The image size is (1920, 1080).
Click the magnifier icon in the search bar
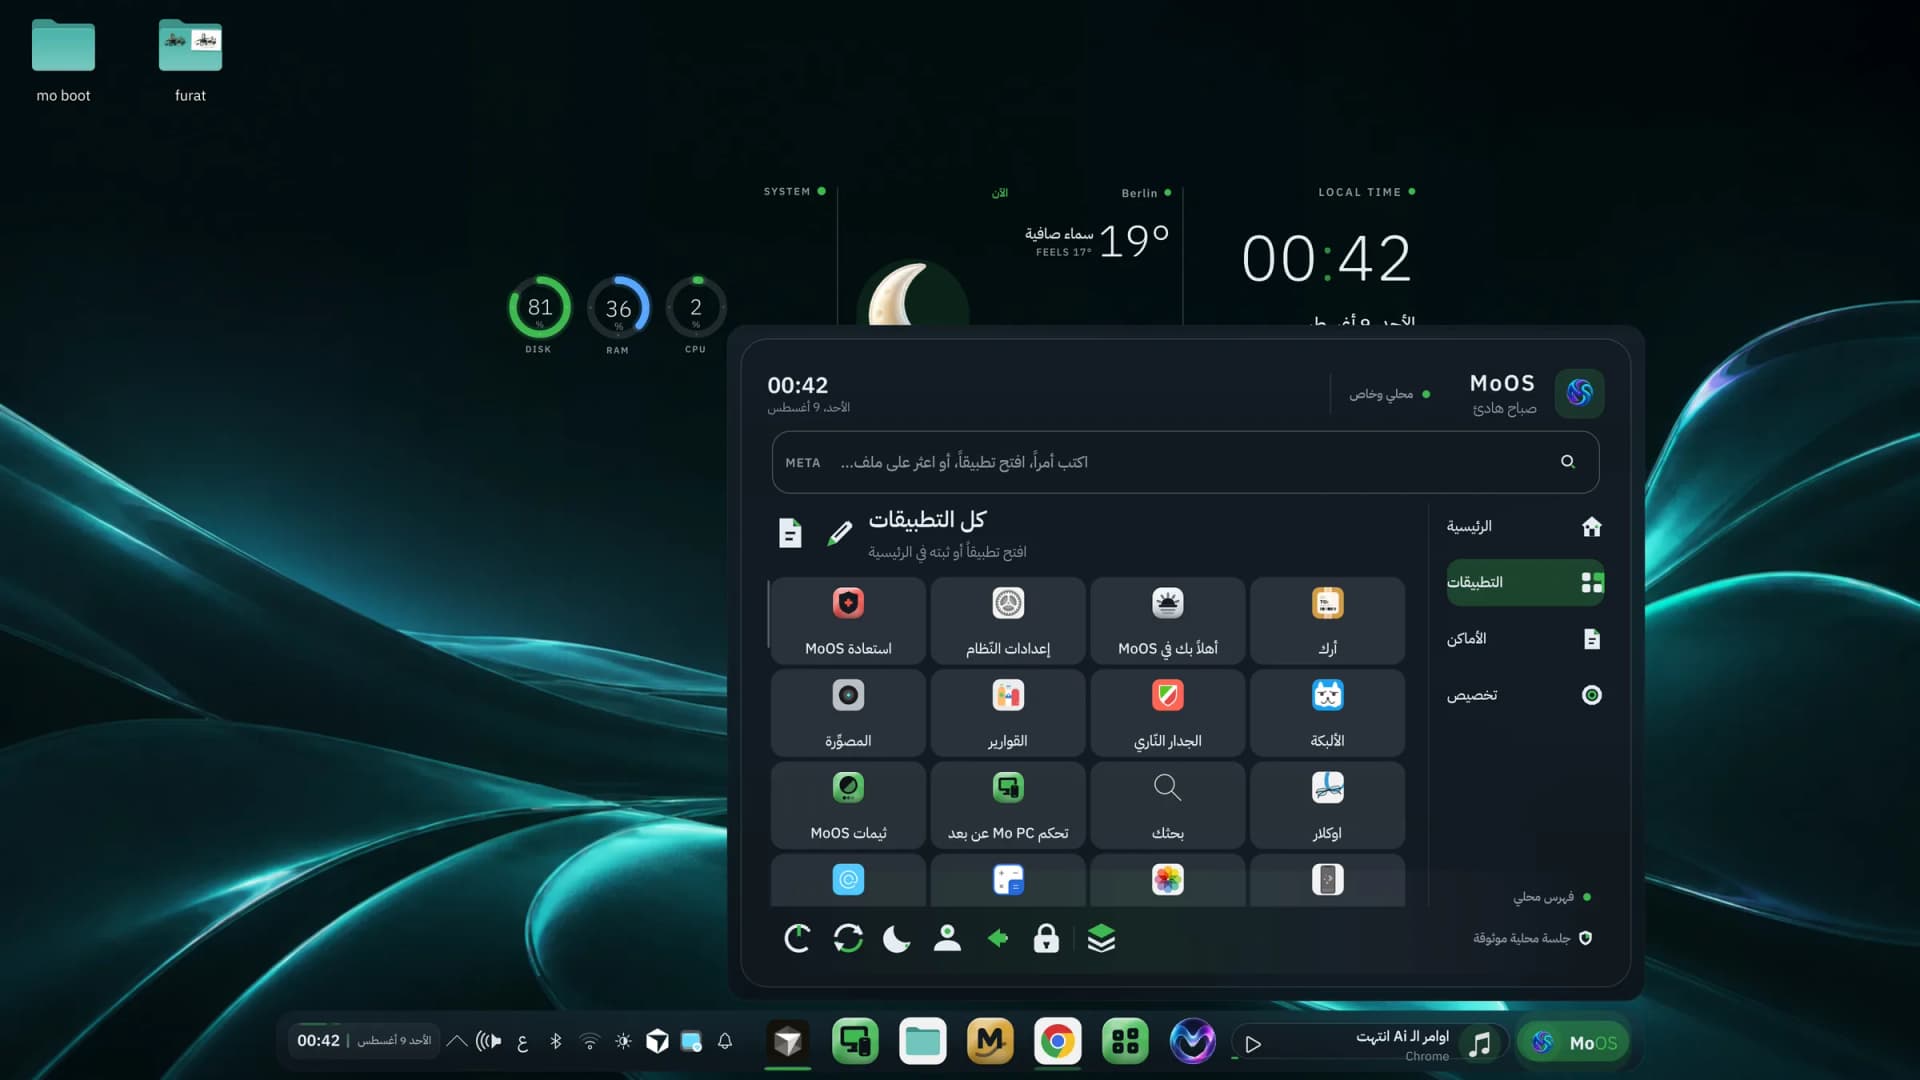pyautogui.click(x=1568, y=462)
